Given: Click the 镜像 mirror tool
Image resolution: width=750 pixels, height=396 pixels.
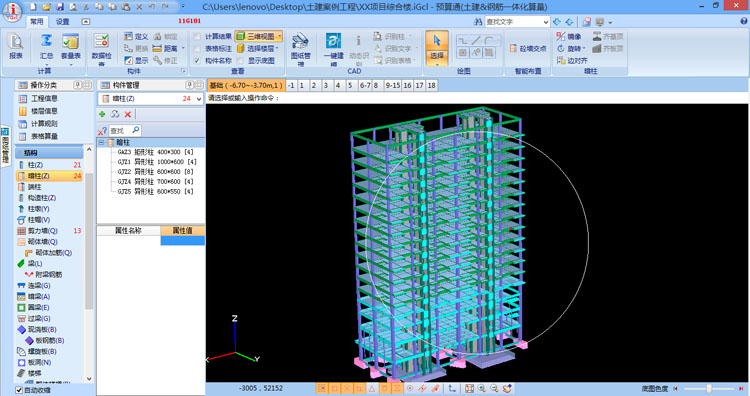Looking at the screenshot, I should [x=569, y=36].
